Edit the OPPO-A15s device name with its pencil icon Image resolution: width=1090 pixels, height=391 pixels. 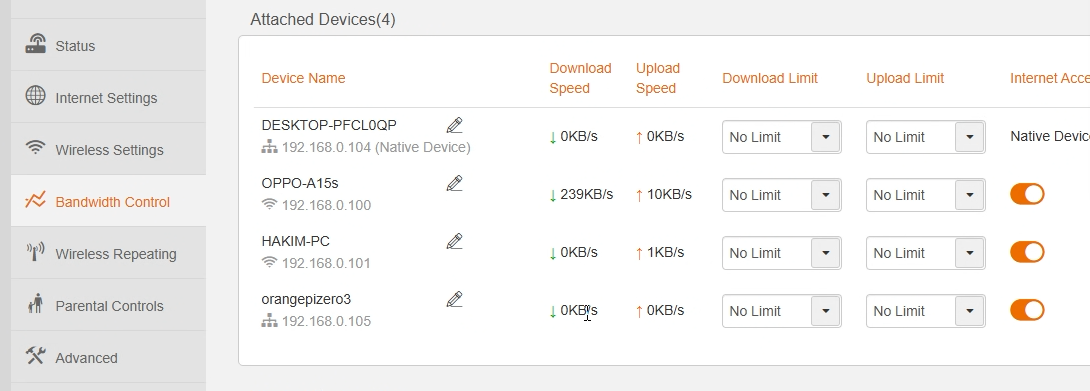[454, 183]
